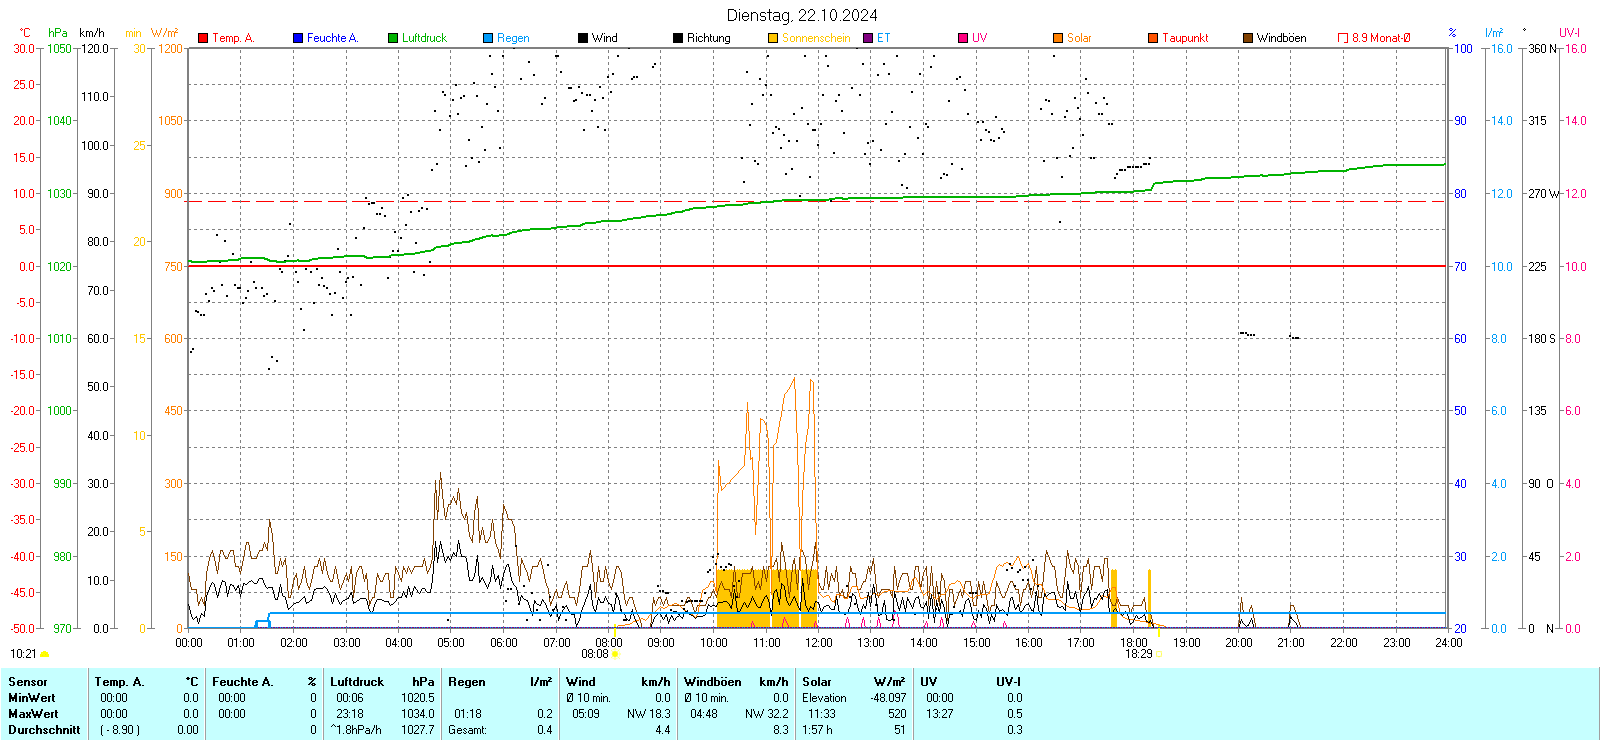Click the red Temp. A. legend square
Viewport: 1600px width, 740px height.
[x=203, y=38]
